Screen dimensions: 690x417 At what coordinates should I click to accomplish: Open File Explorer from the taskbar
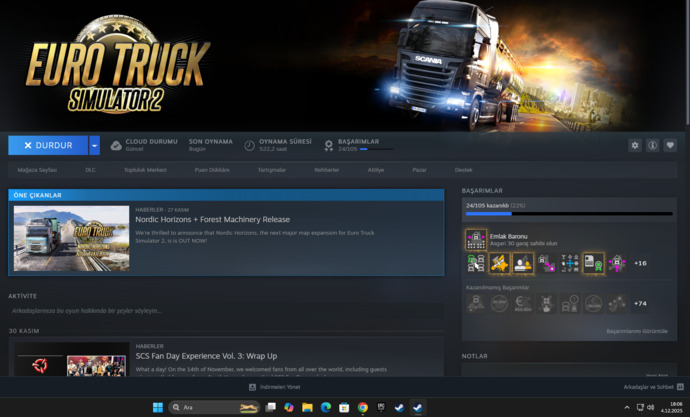(307, 407)
